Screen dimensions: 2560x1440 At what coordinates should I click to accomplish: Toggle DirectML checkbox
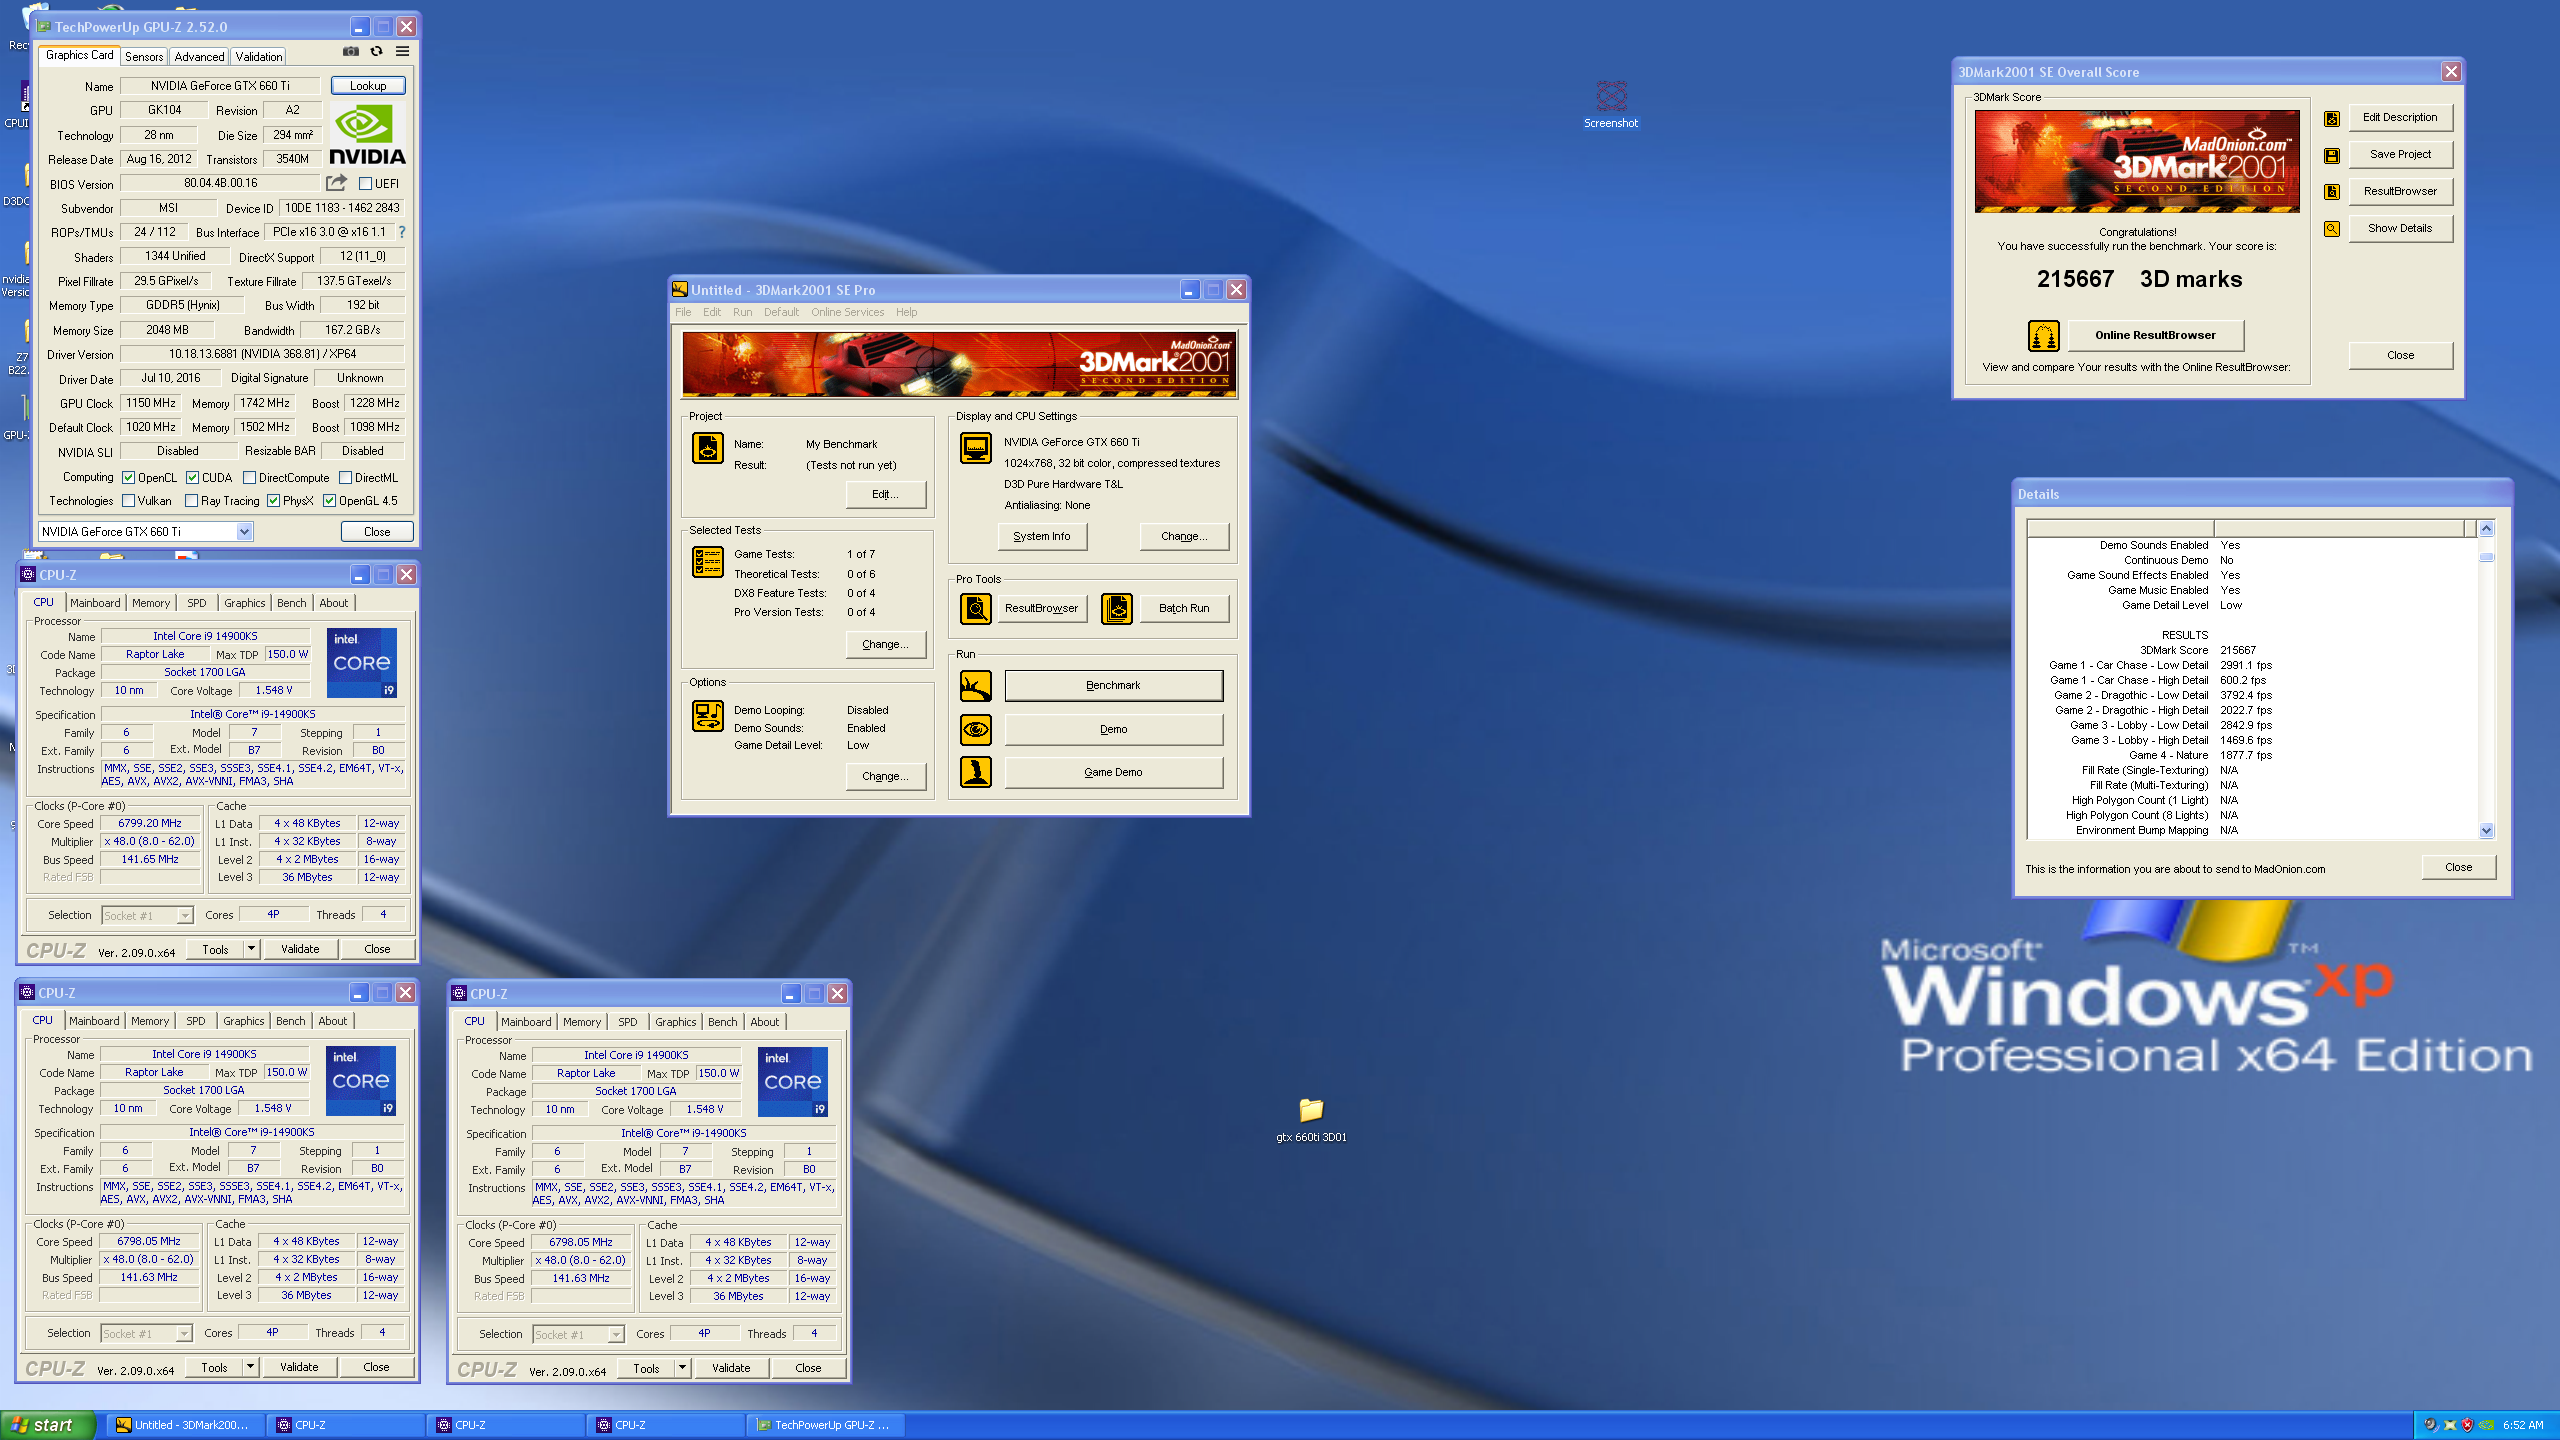345,477
